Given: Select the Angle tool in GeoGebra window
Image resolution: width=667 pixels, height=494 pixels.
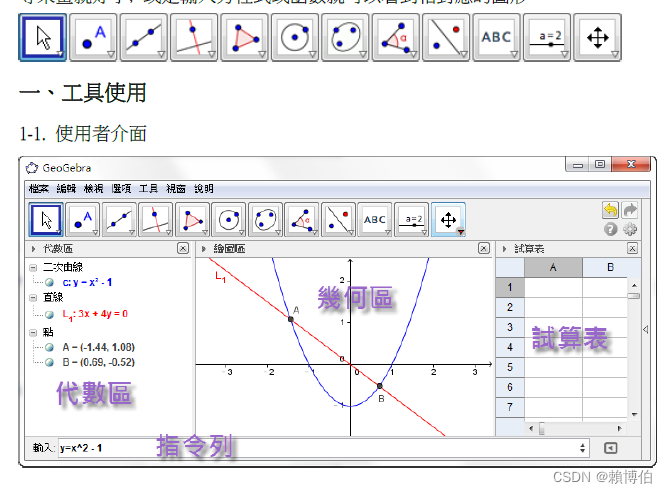Looking at the screenshot, I should (x=302, y=220).
